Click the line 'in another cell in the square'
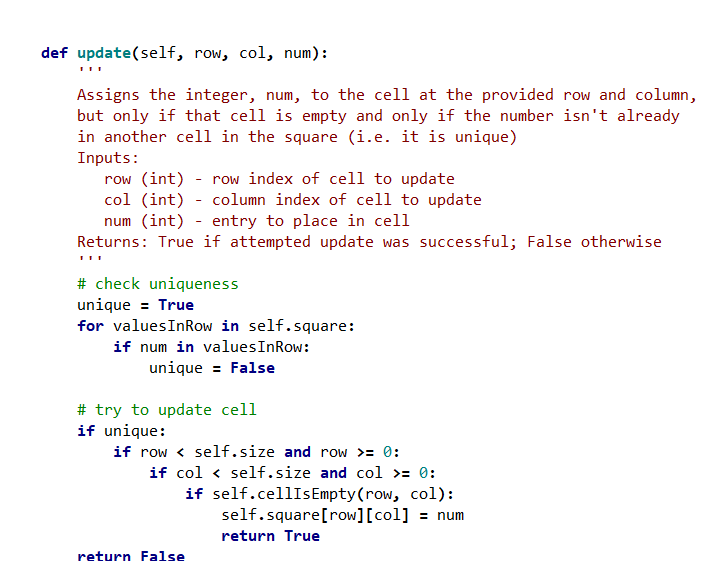Viewport: 723px width, 561px height. click(297, 137)
